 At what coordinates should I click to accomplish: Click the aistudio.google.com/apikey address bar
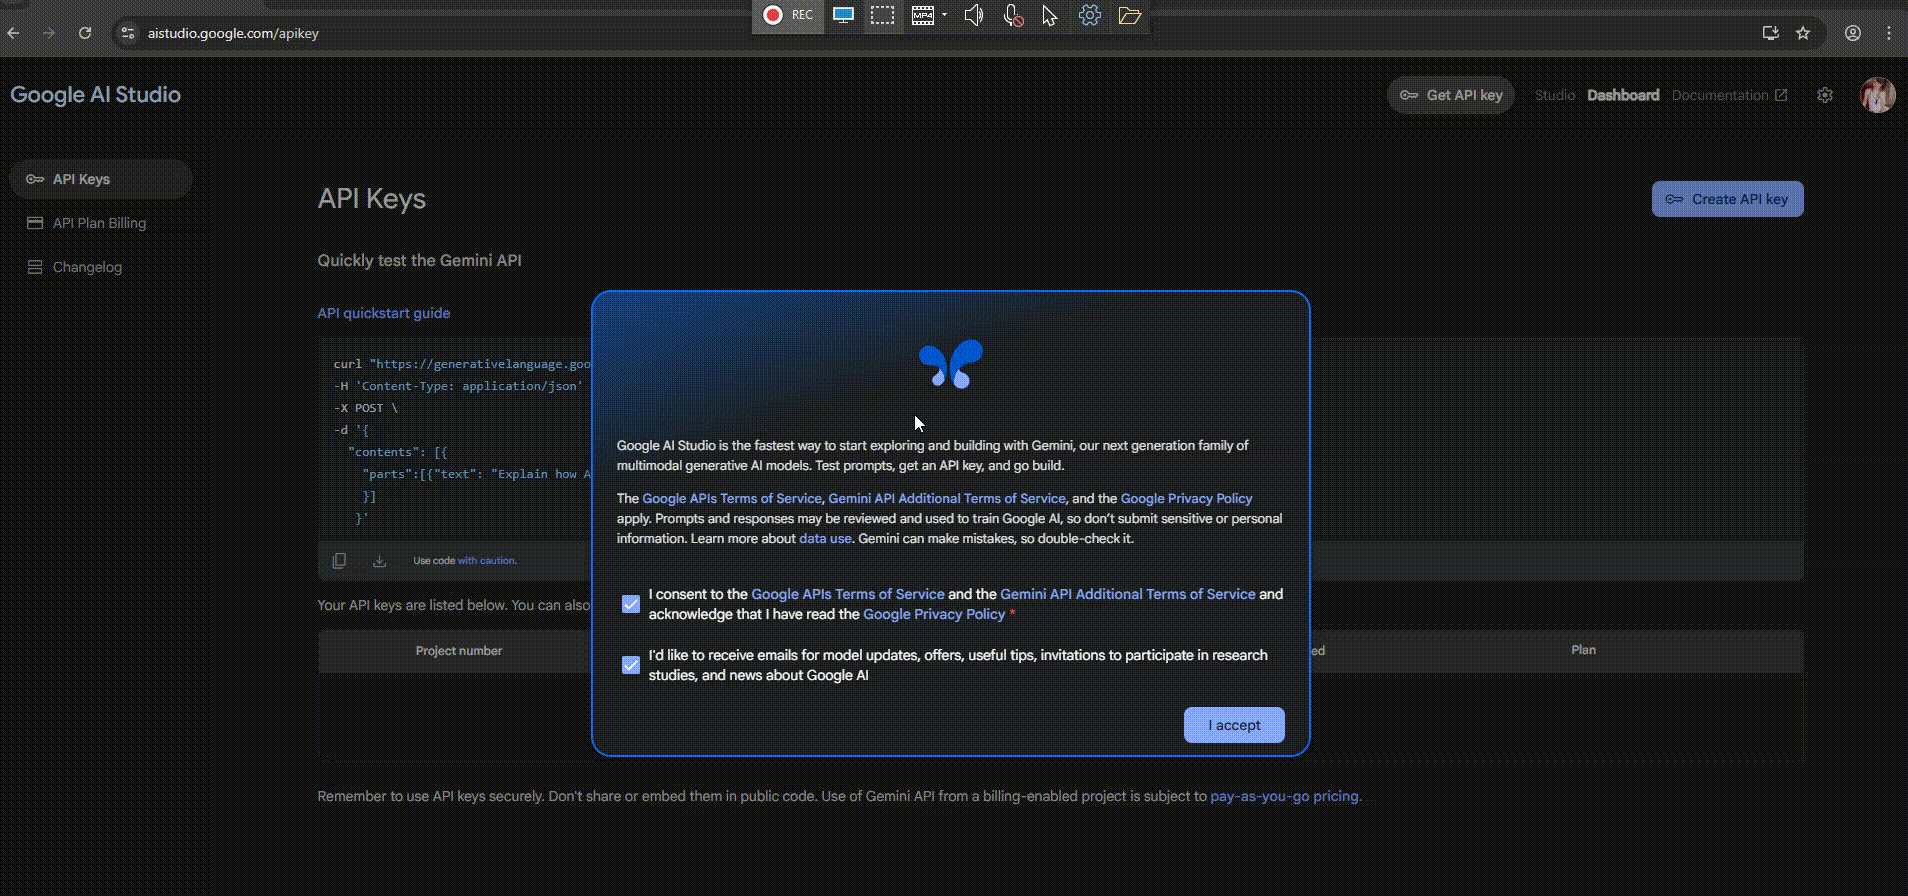coord(233,33)
